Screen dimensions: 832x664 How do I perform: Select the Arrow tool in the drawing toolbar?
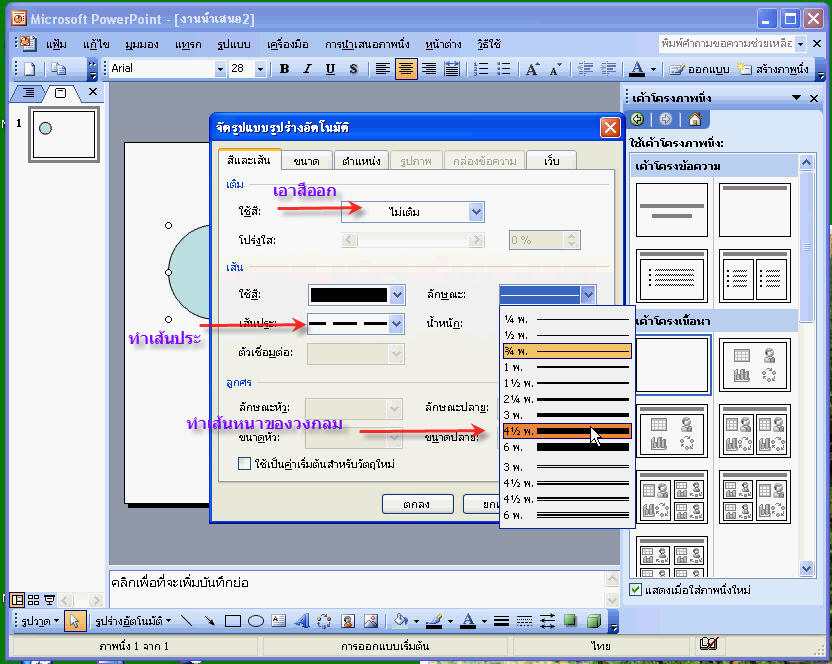210,620
